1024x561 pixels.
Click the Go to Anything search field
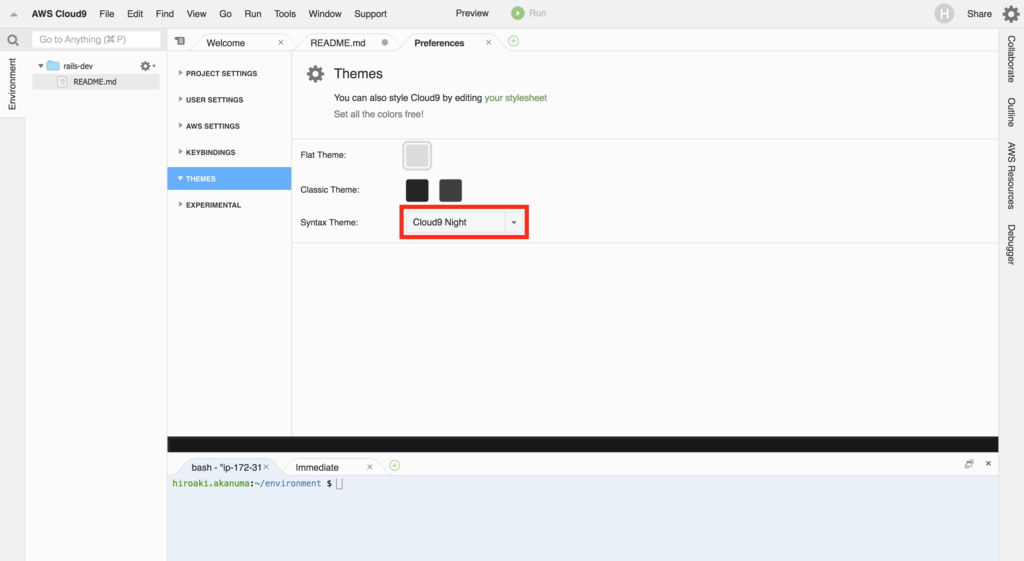[96, 39]
